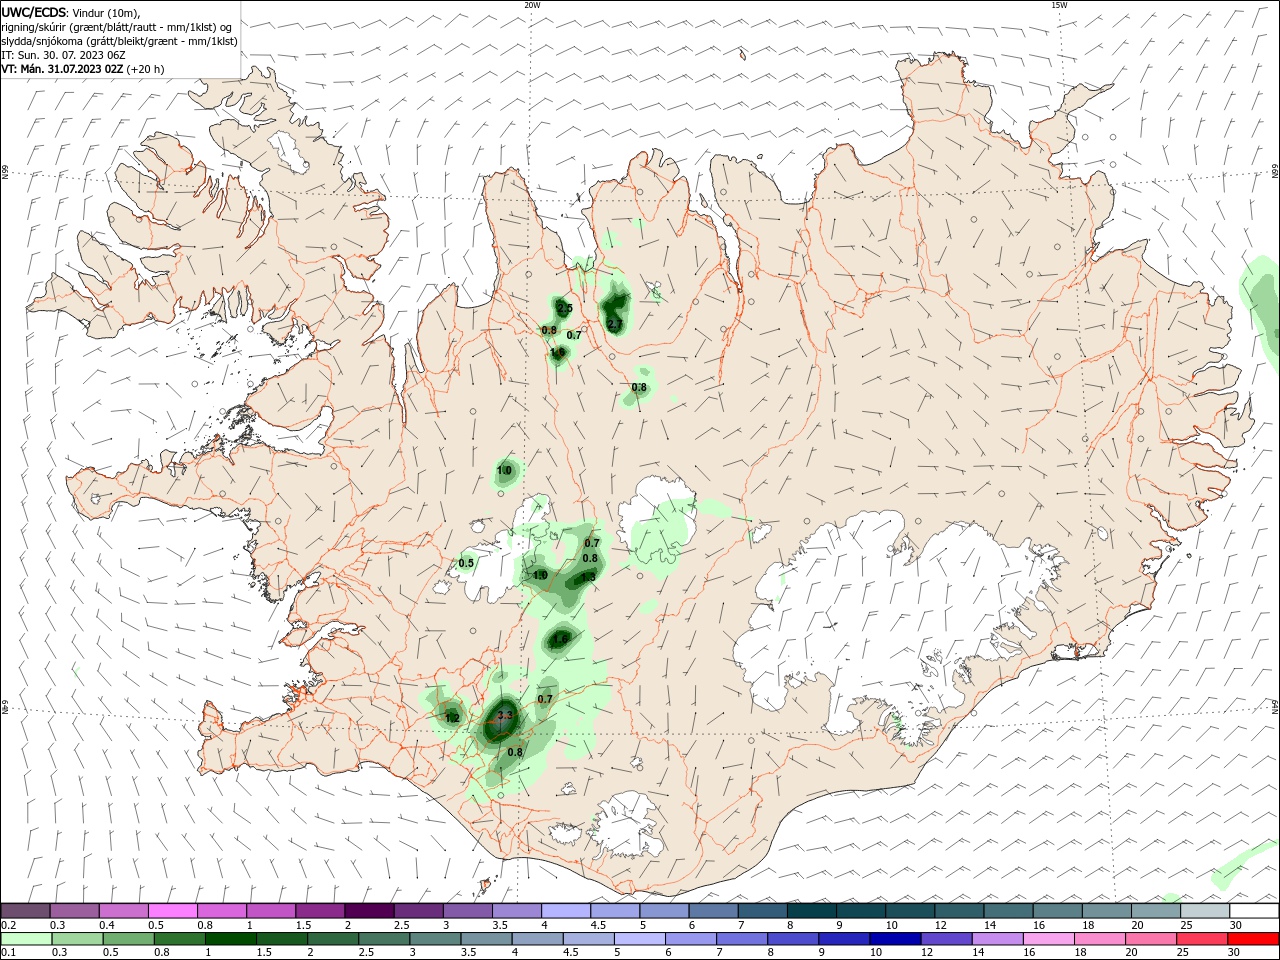
Task: Click the 'rigning/skúrir' legend description line
Action: pos(117,27)
